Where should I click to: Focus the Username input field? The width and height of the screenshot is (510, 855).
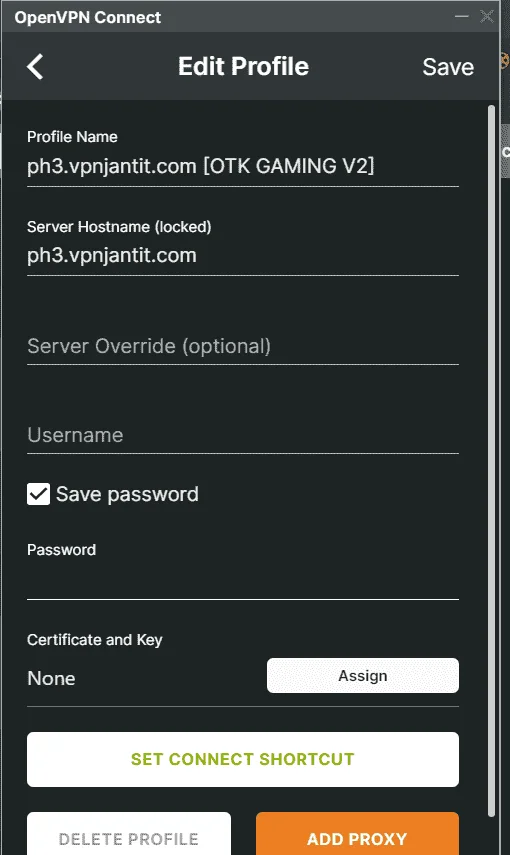(243, 435)
